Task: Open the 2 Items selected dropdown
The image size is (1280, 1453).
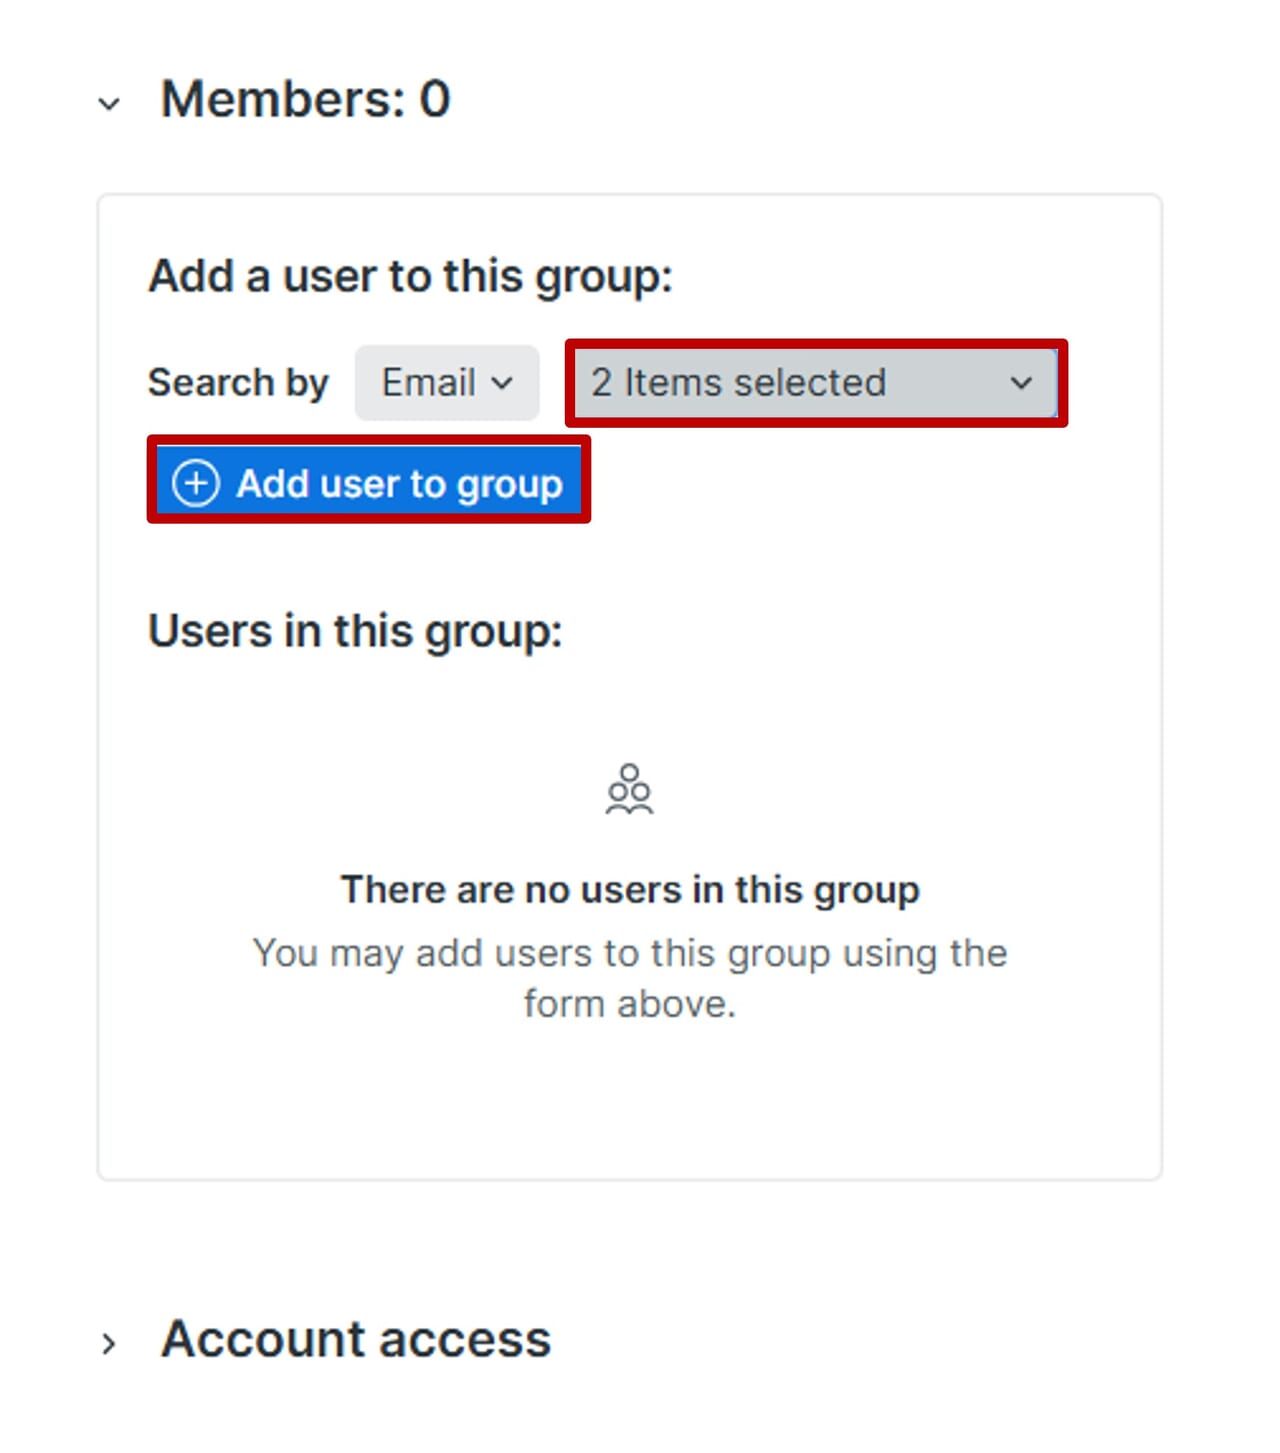Action: (815, 383)
